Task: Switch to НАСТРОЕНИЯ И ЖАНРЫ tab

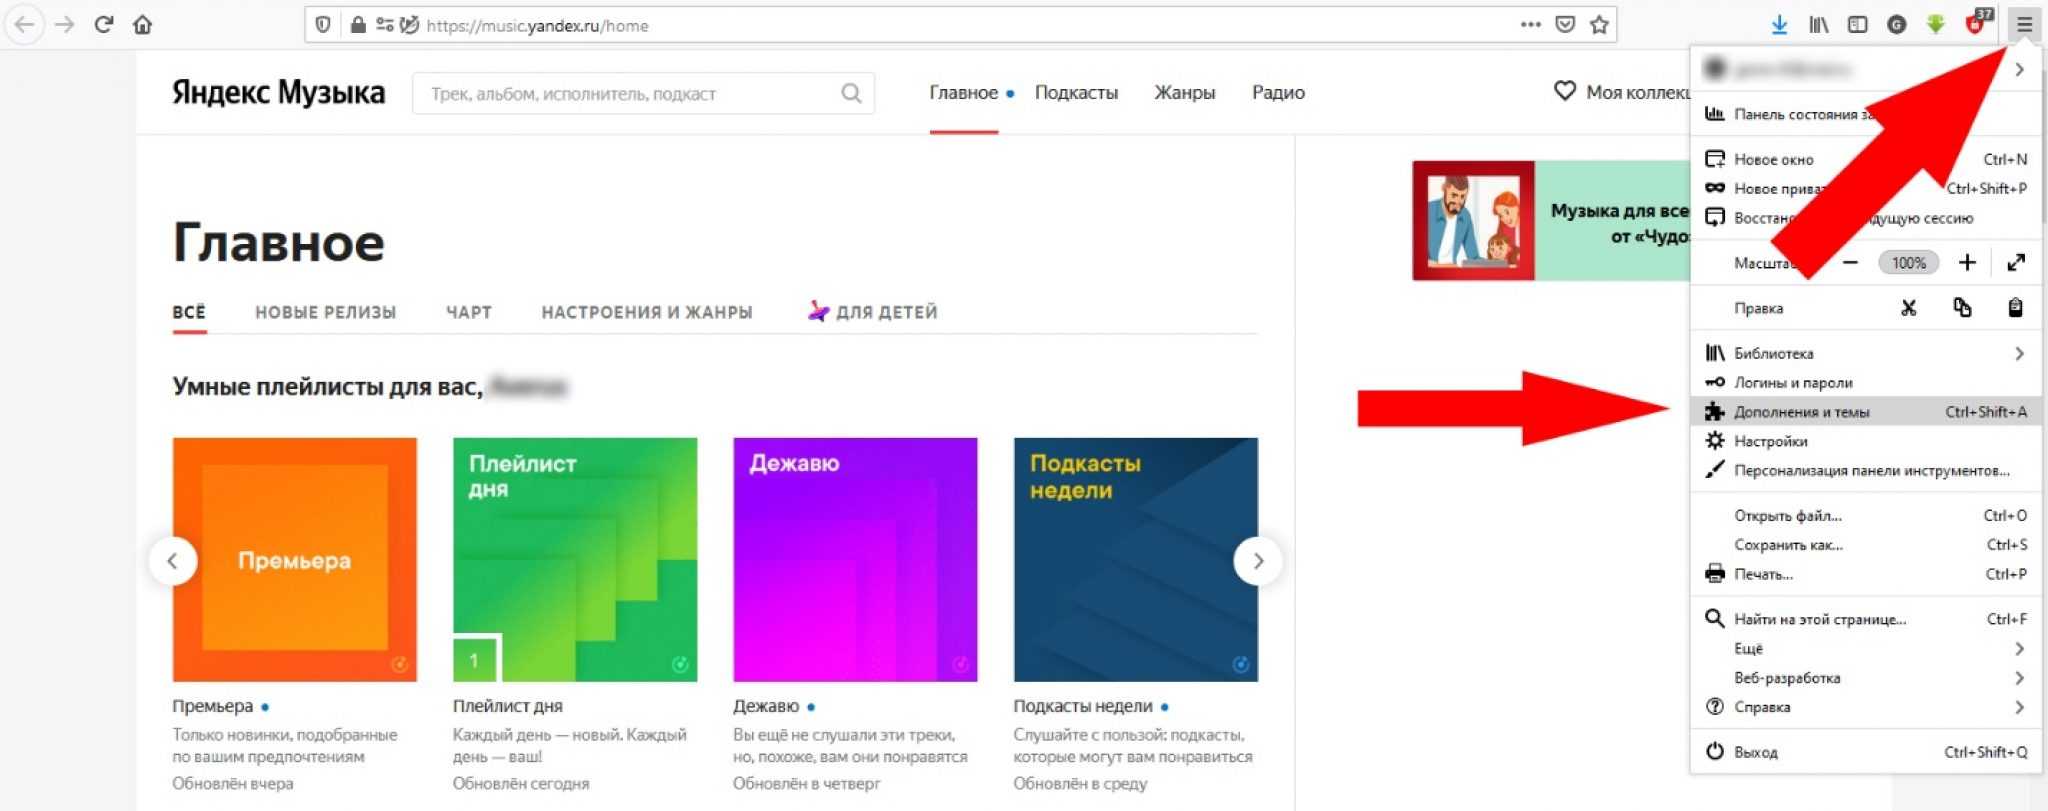Action: pos(647,312)
